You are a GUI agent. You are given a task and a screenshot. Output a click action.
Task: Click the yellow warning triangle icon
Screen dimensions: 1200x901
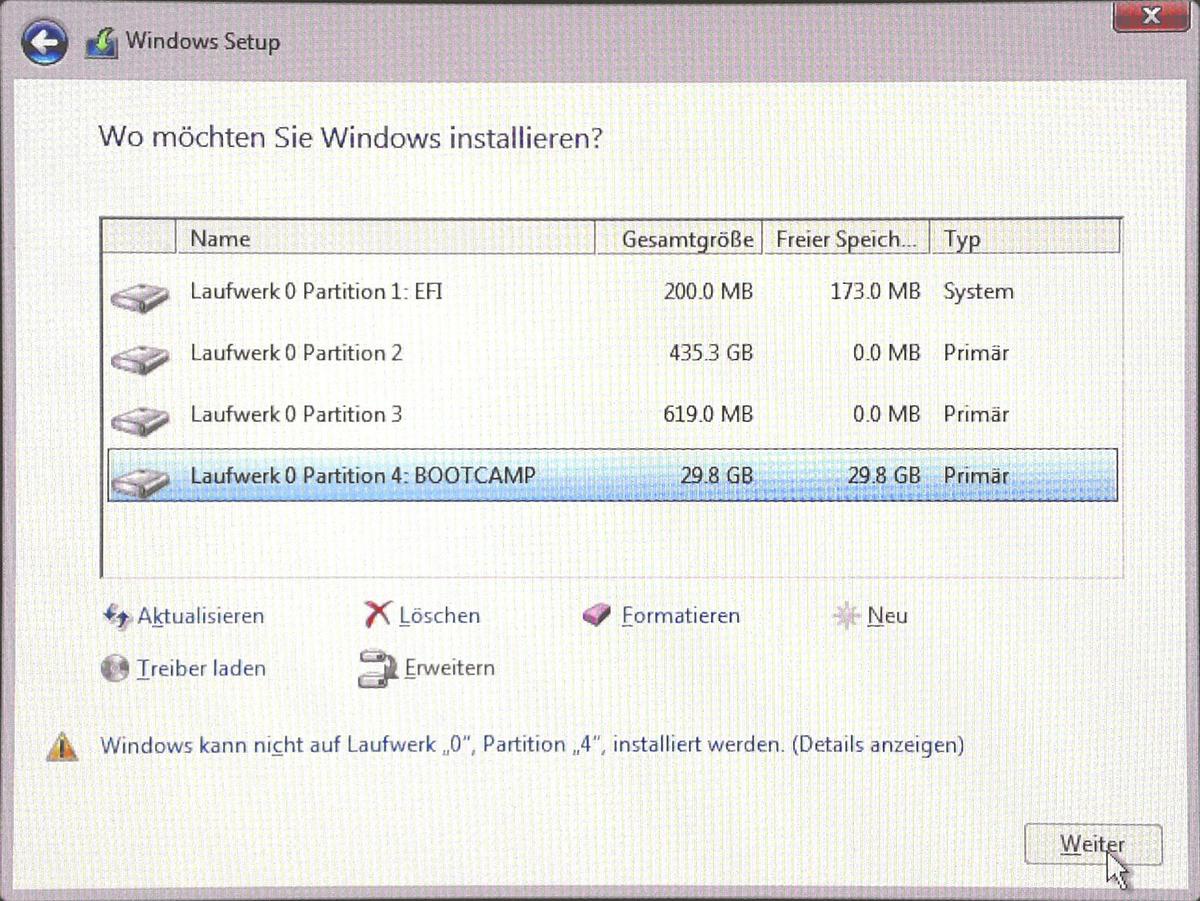click(62, 746)
